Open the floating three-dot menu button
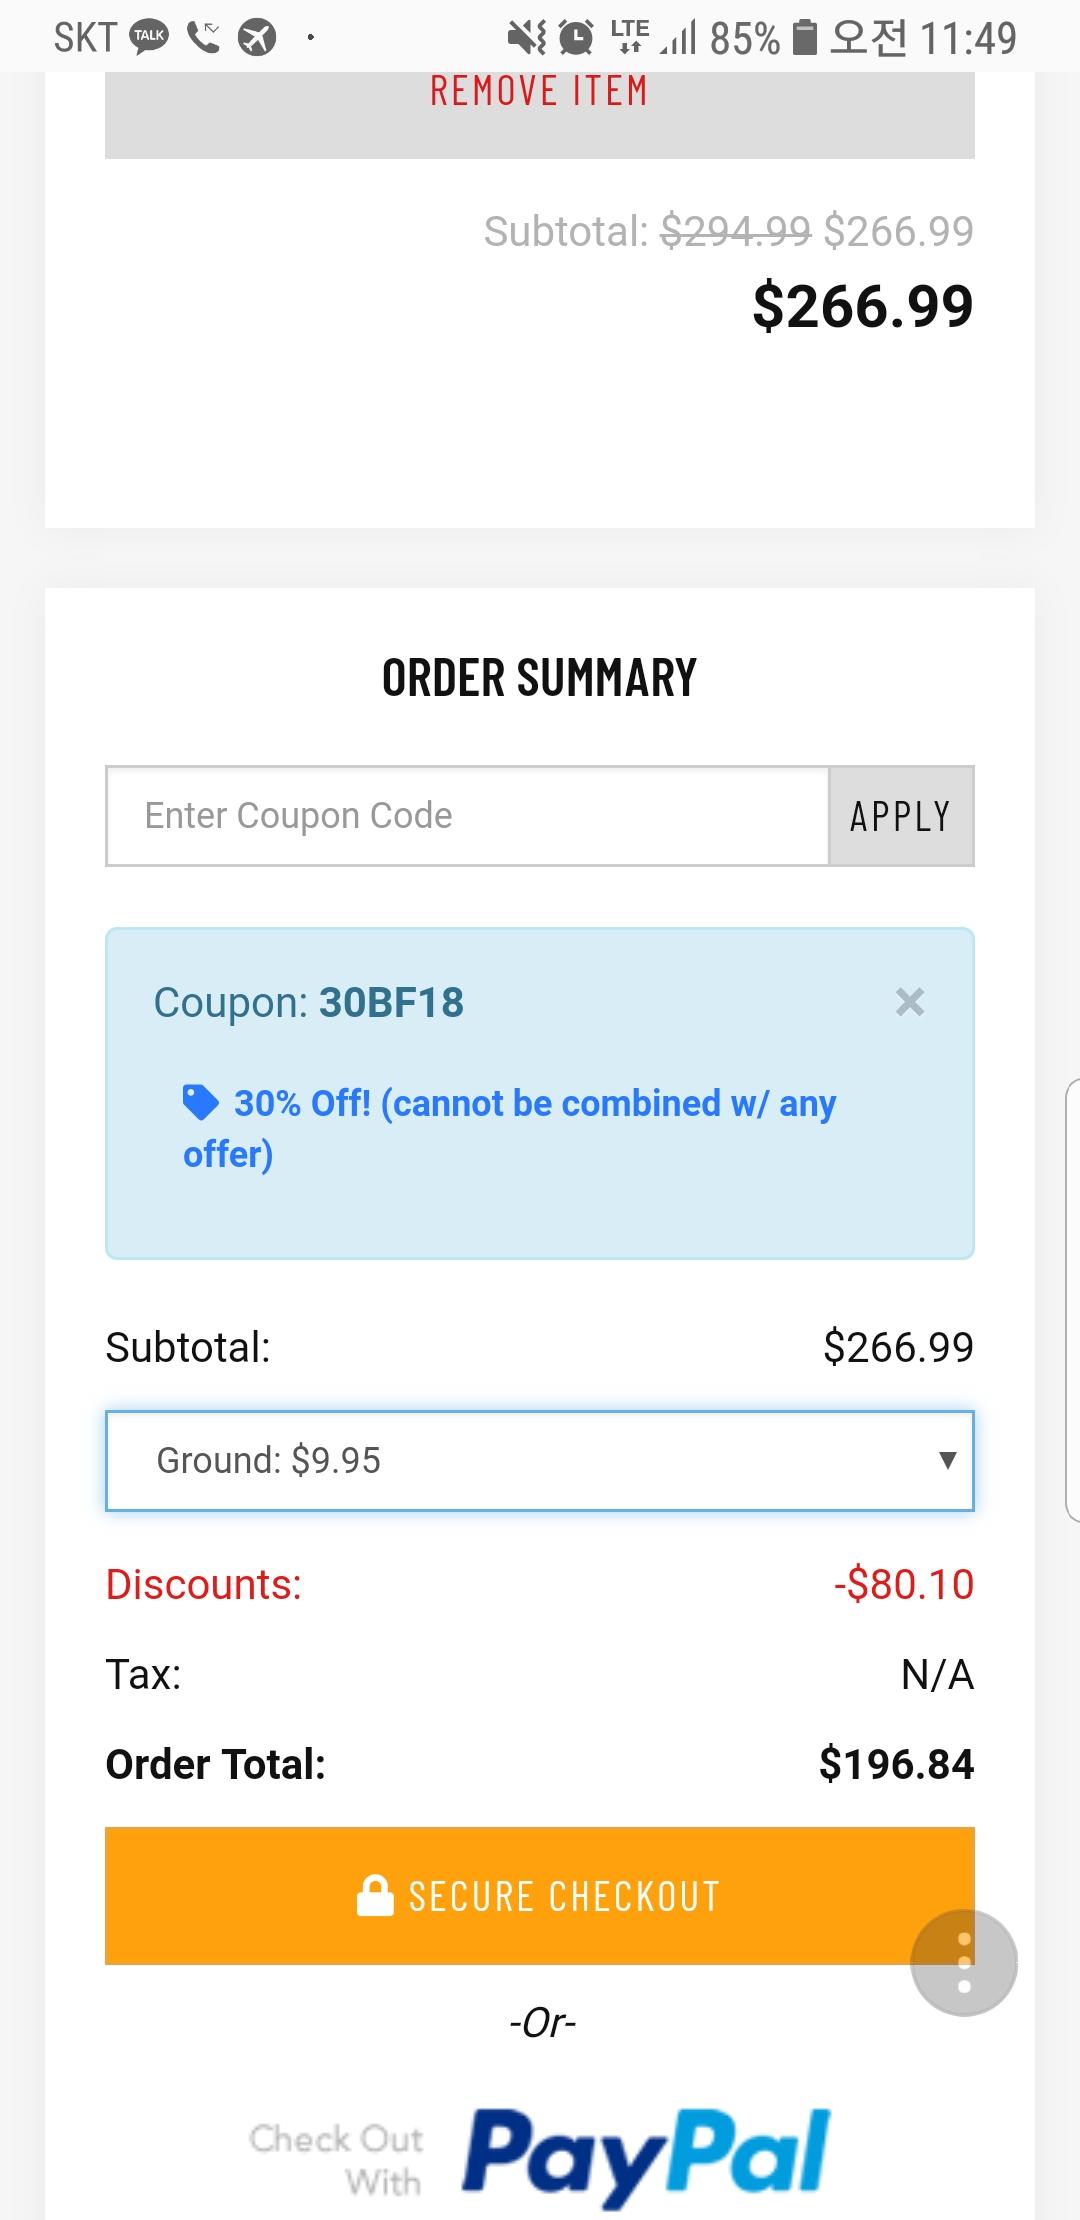This screenshot has width=1080, height=2220. tap(963, 1962)
